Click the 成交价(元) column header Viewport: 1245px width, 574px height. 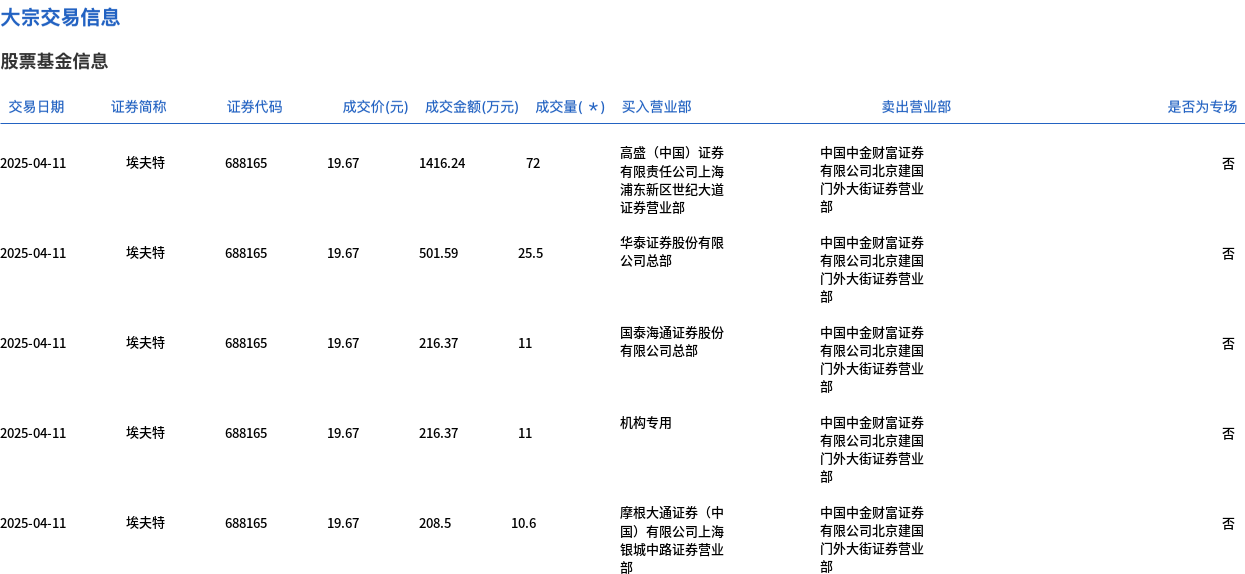pos(375,107)
